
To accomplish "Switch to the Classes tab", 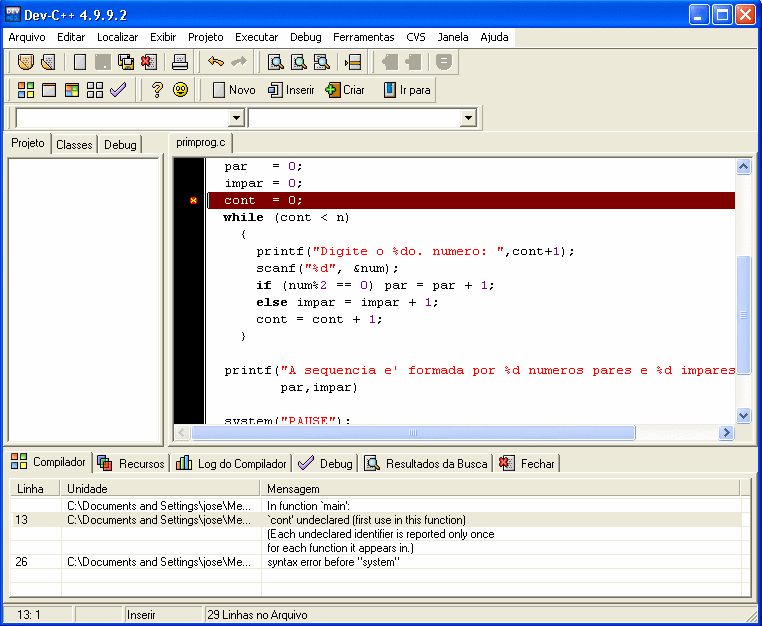I will point(74,145).
